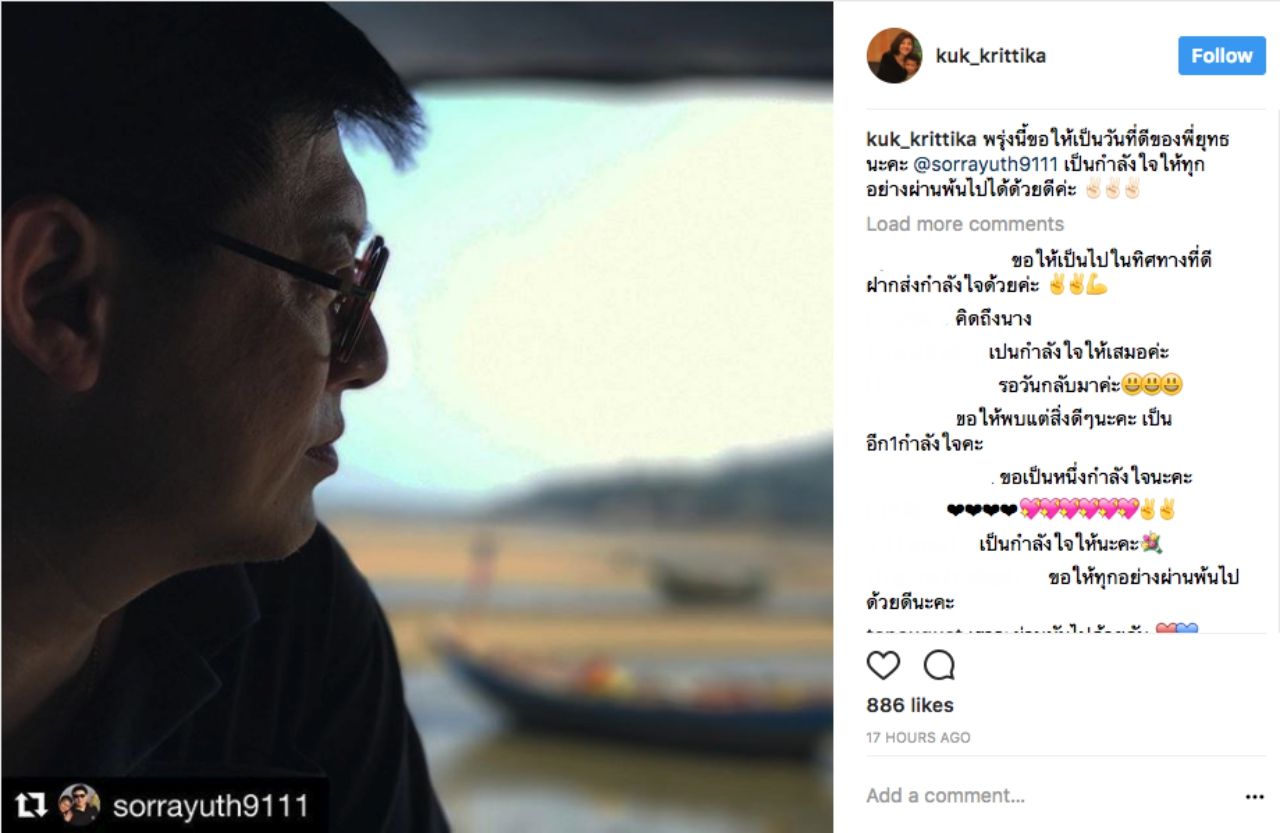Viewport: 1280px width, 833px height.
Task: View the 886 likes list
Action: pyautogui.click(x=910, y=705)
